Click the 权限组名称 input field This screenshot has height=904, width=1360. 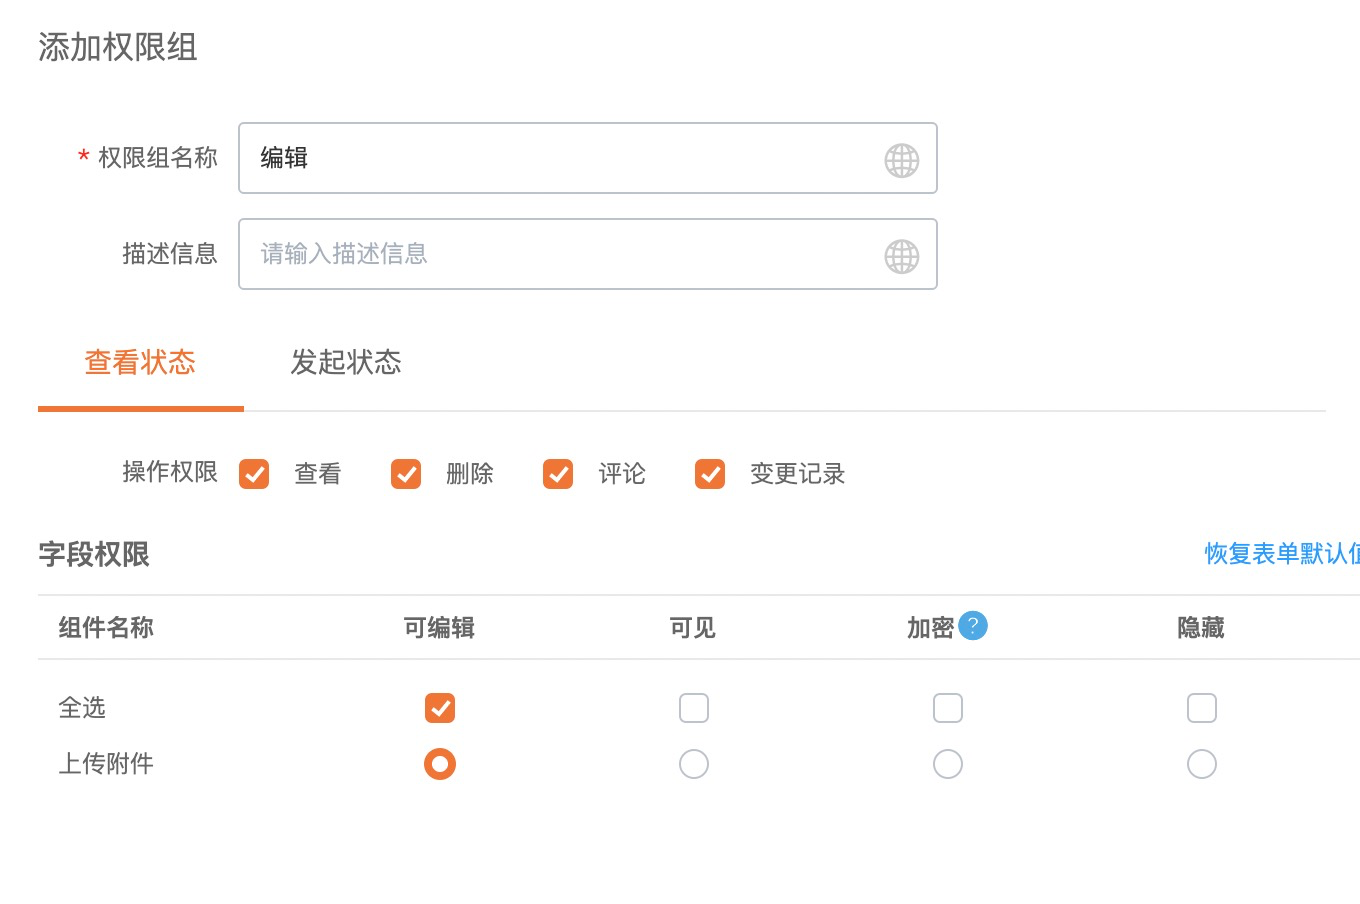pos(560,158)
